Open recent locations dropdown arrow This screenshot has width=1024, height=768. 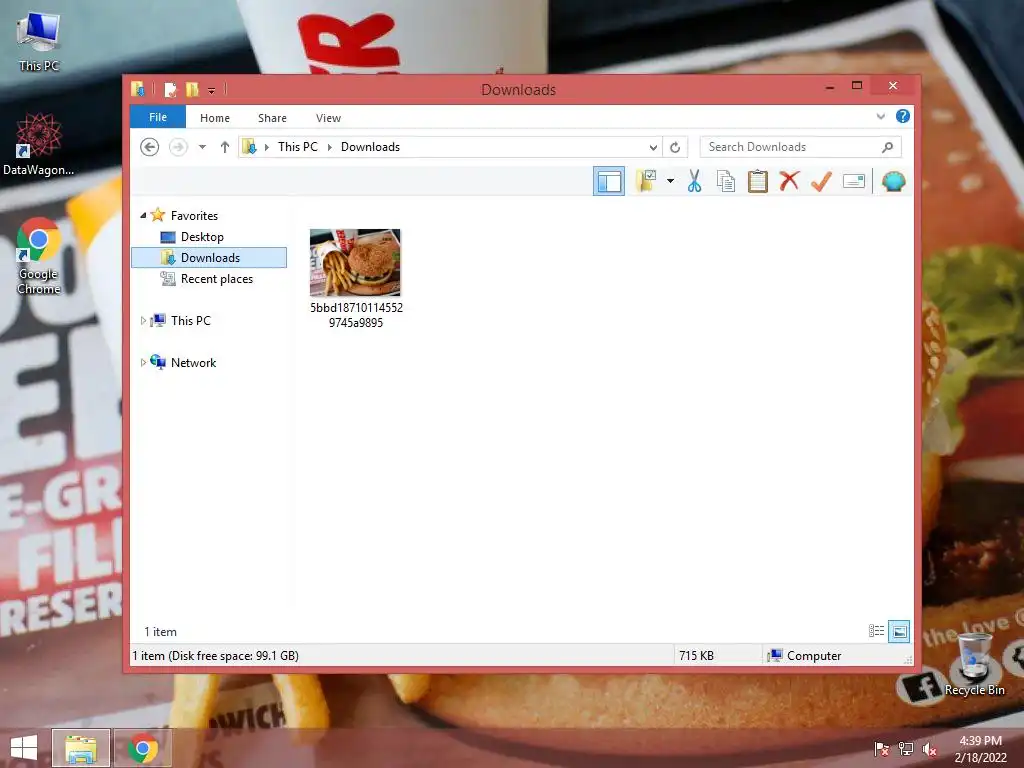(x=202, y=147)
